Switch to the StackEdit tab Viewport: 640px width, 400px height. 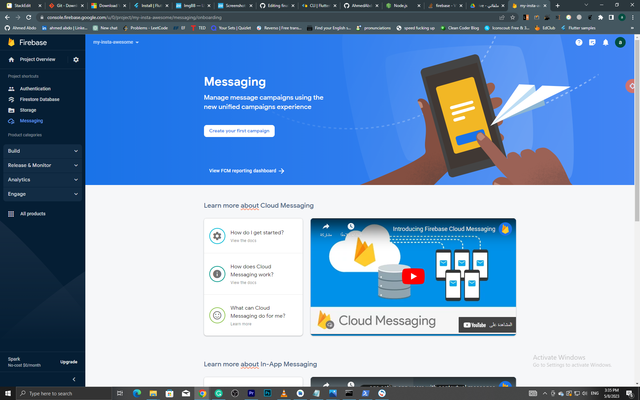(x=24, y=6)
